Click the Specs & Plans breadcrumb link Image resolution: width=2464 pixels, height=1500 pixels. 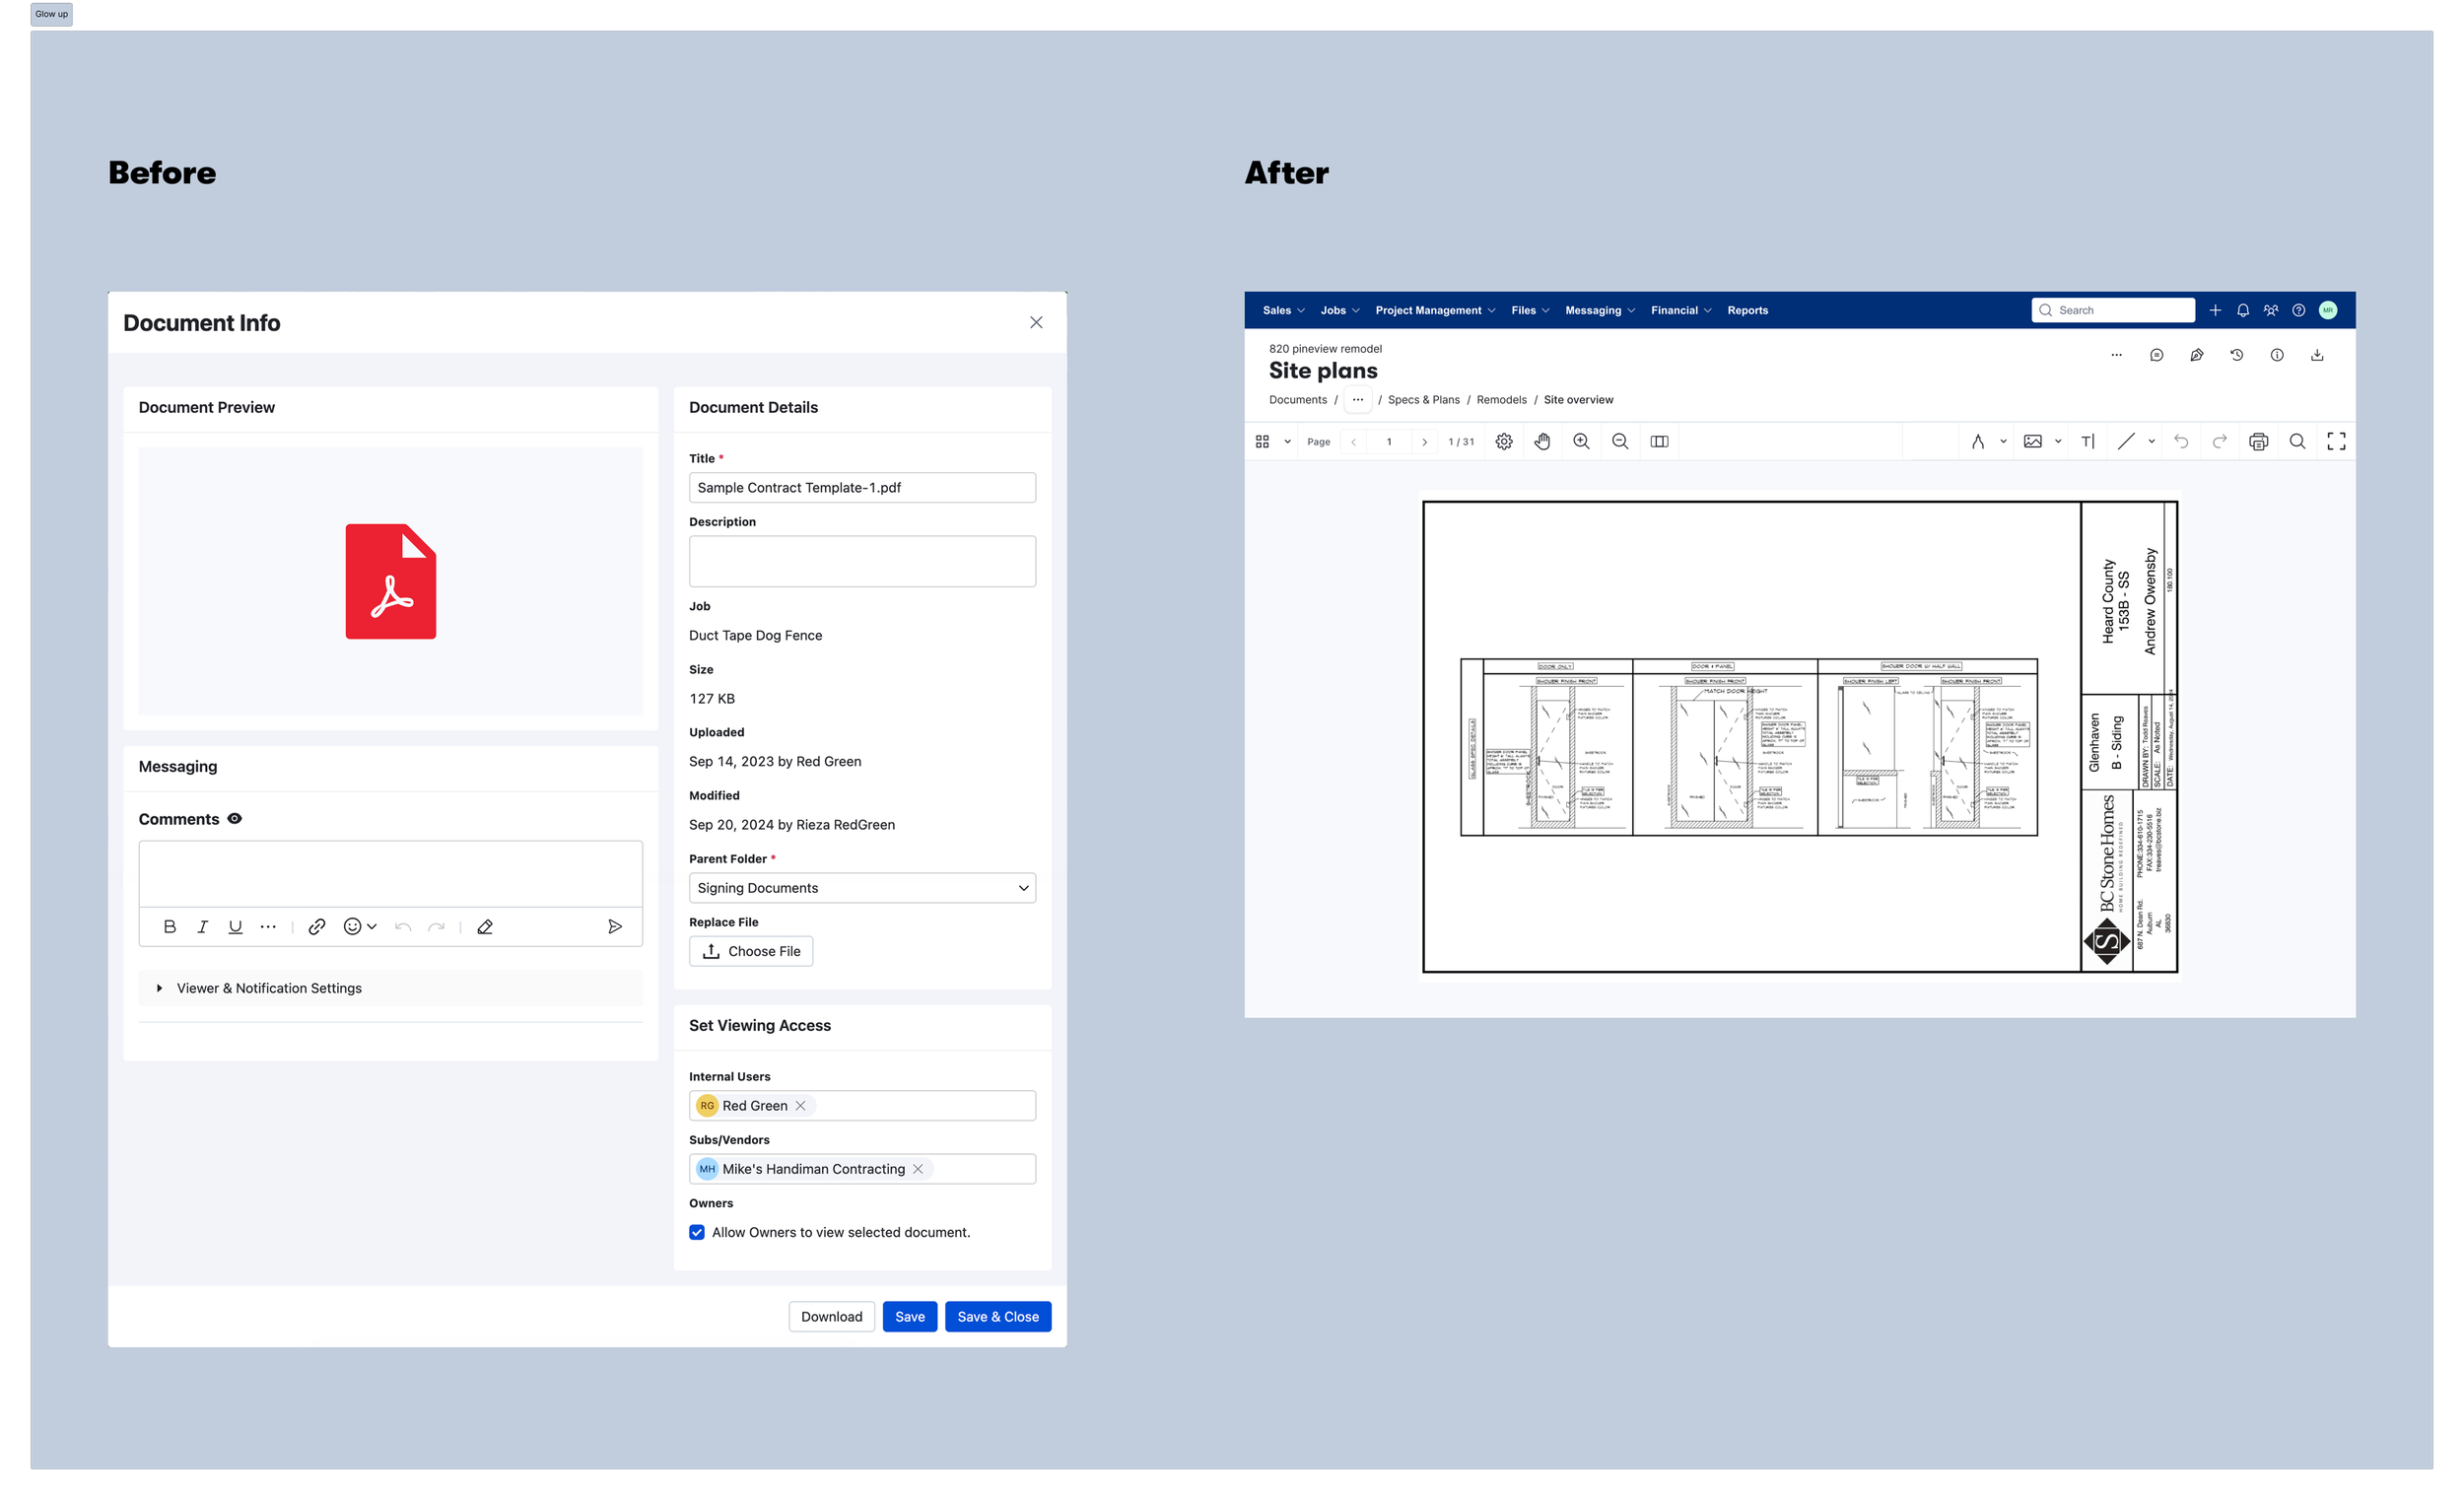1423,399
